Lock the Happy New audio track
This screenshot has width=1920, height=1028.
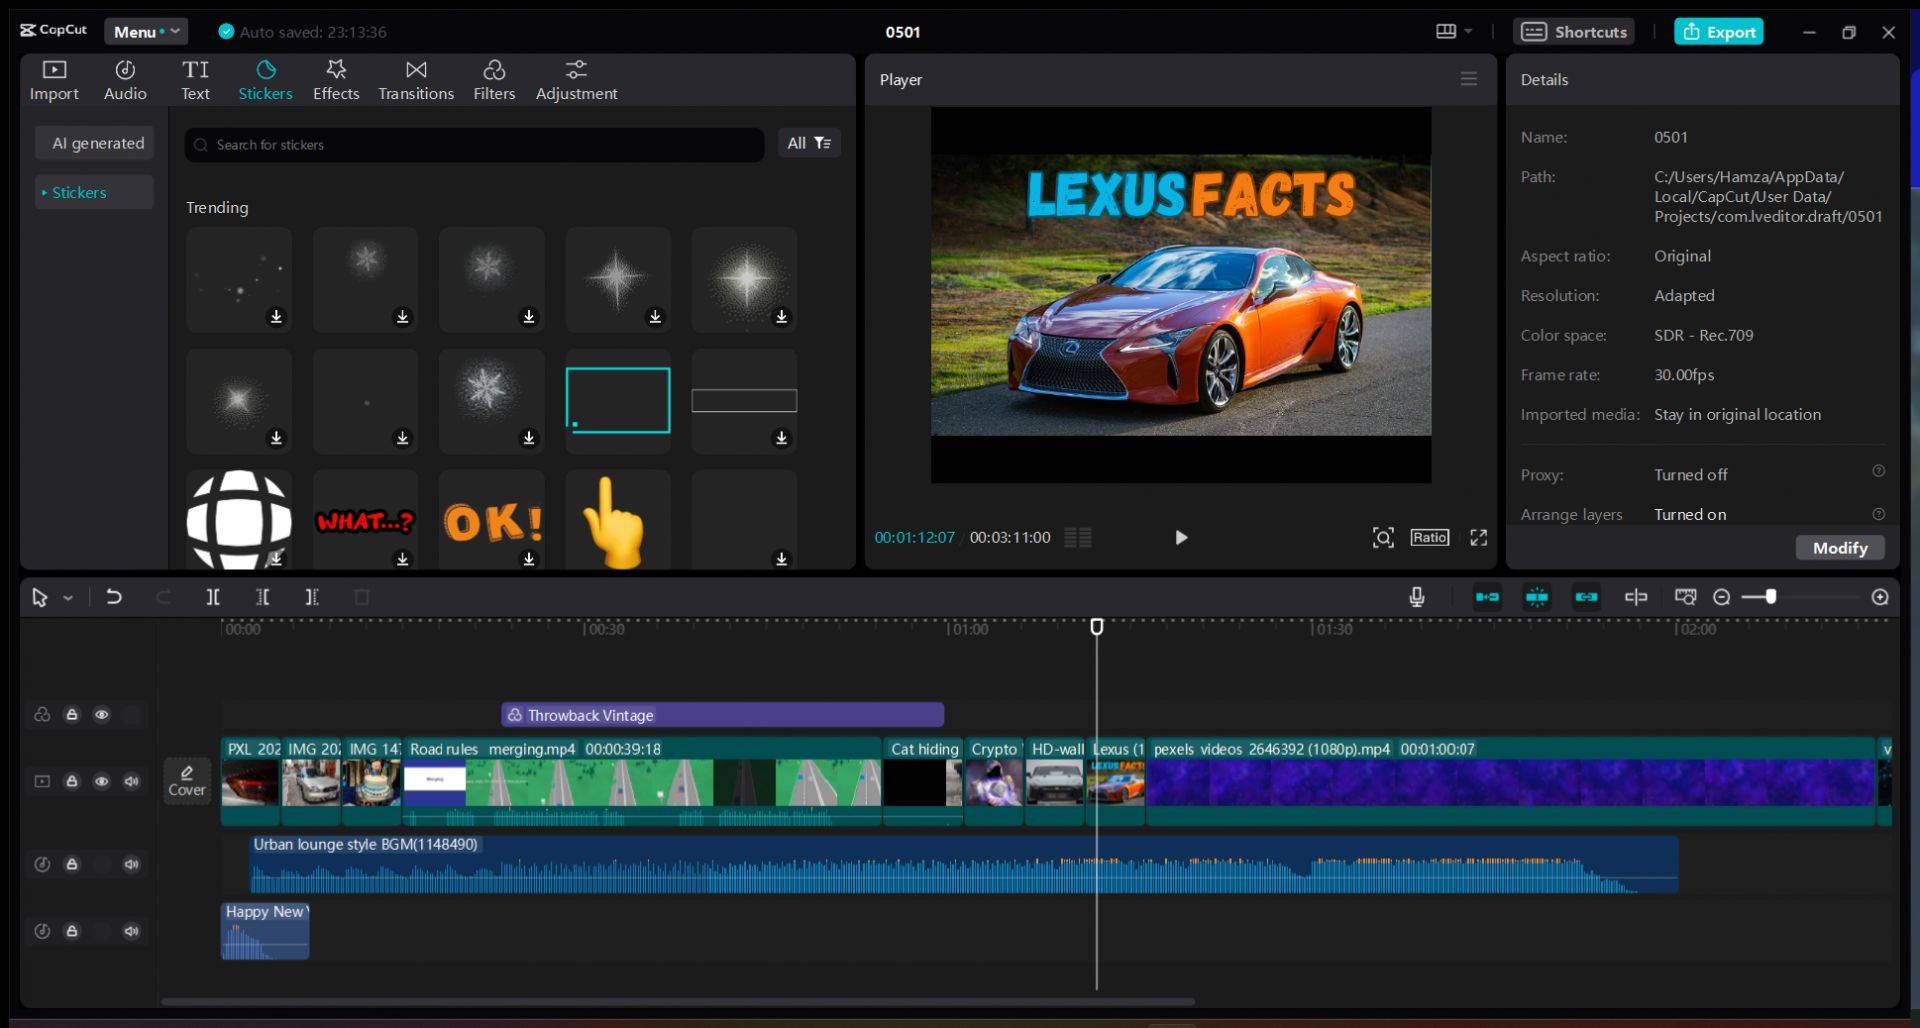(72, 931)
